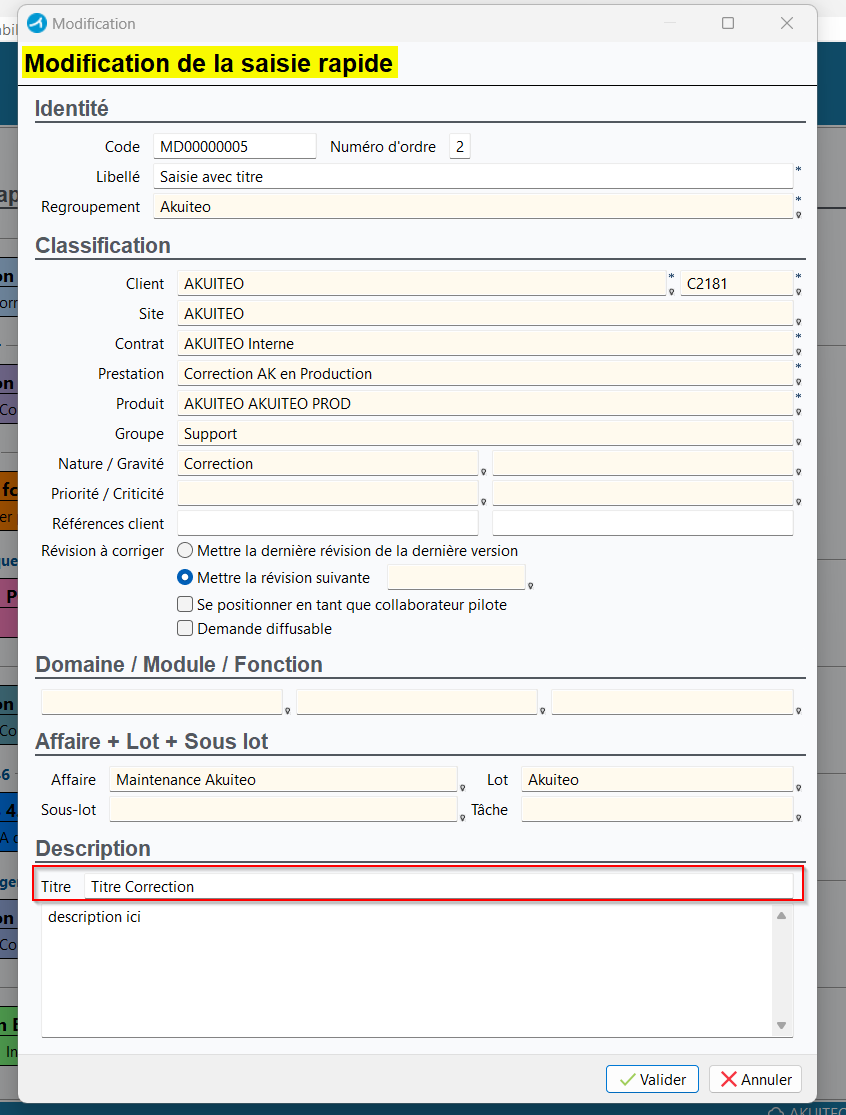Open lookup icon beside C2181 client code
The image size is (846, 1115).
[798, 292]
